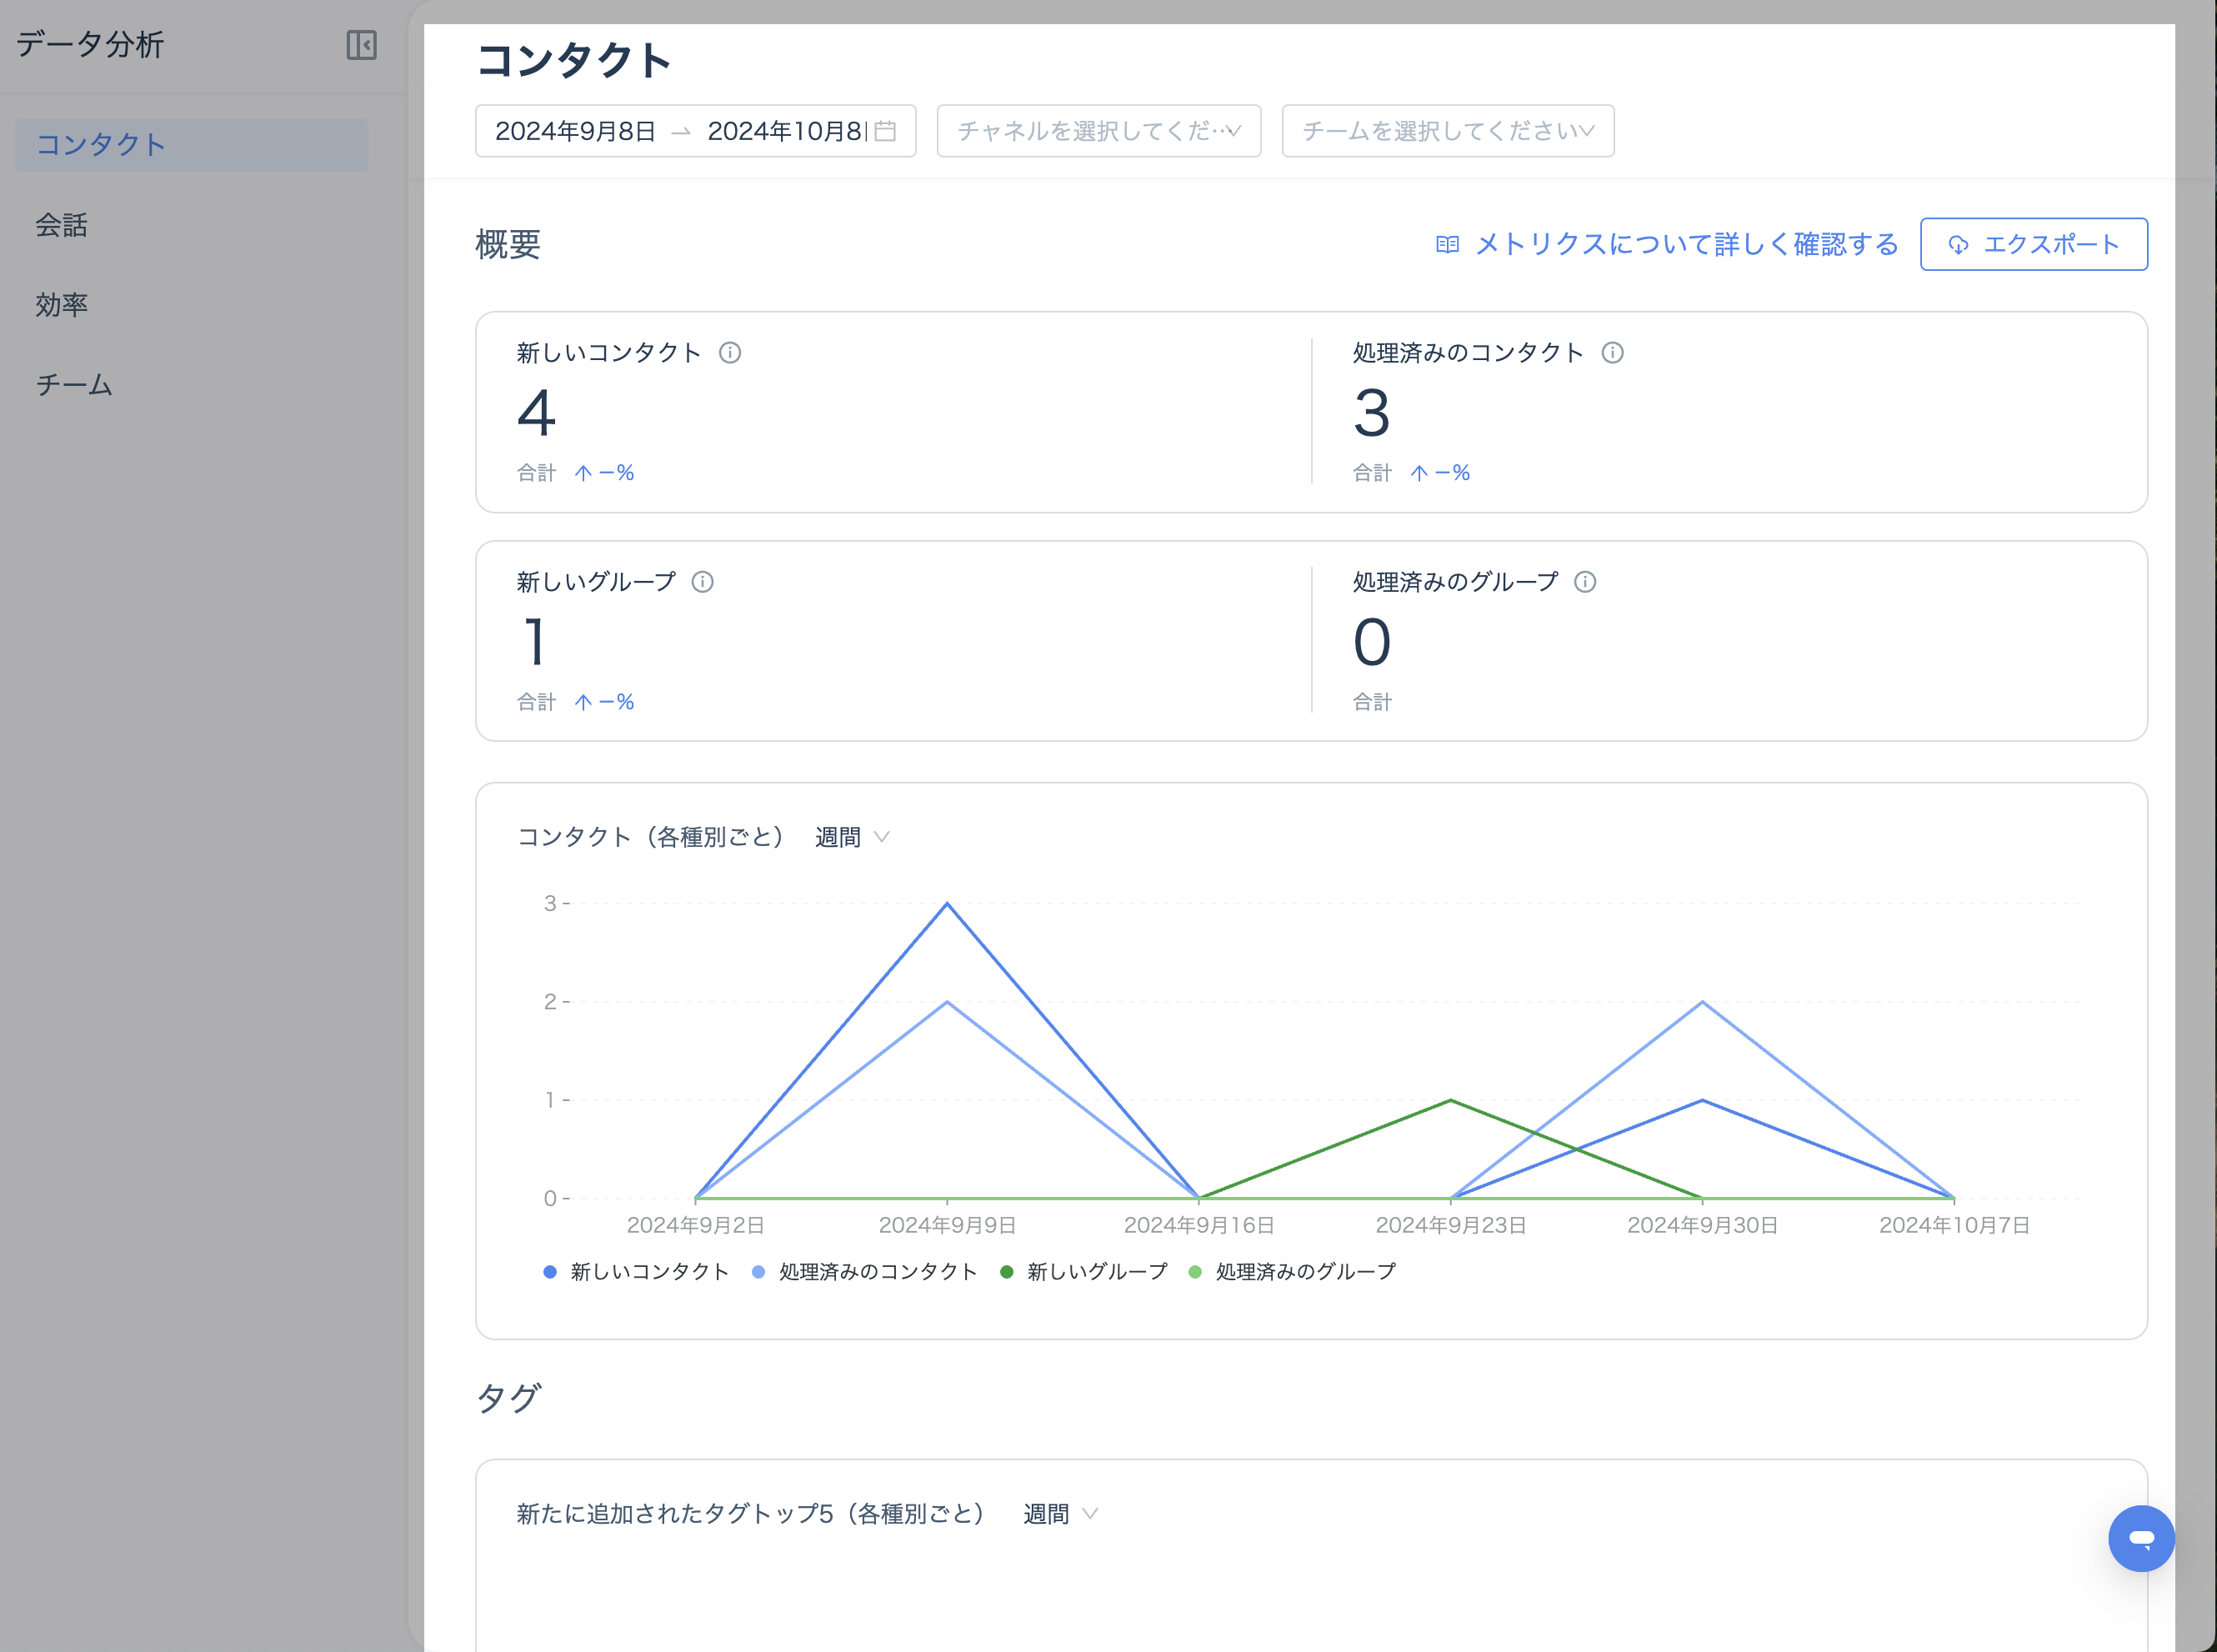Click the start date 2024年9月8日 field
The image size is (2217, 1652).
tap(575, 131)
